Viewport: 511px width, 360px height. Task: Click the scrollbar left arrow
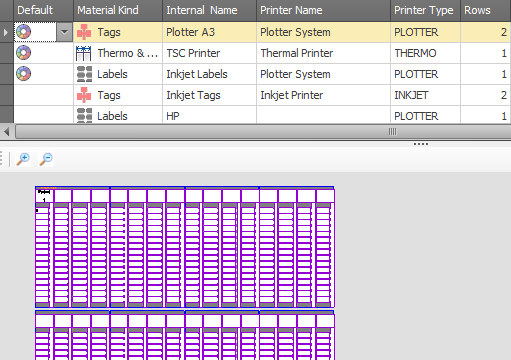click(7, 132)
